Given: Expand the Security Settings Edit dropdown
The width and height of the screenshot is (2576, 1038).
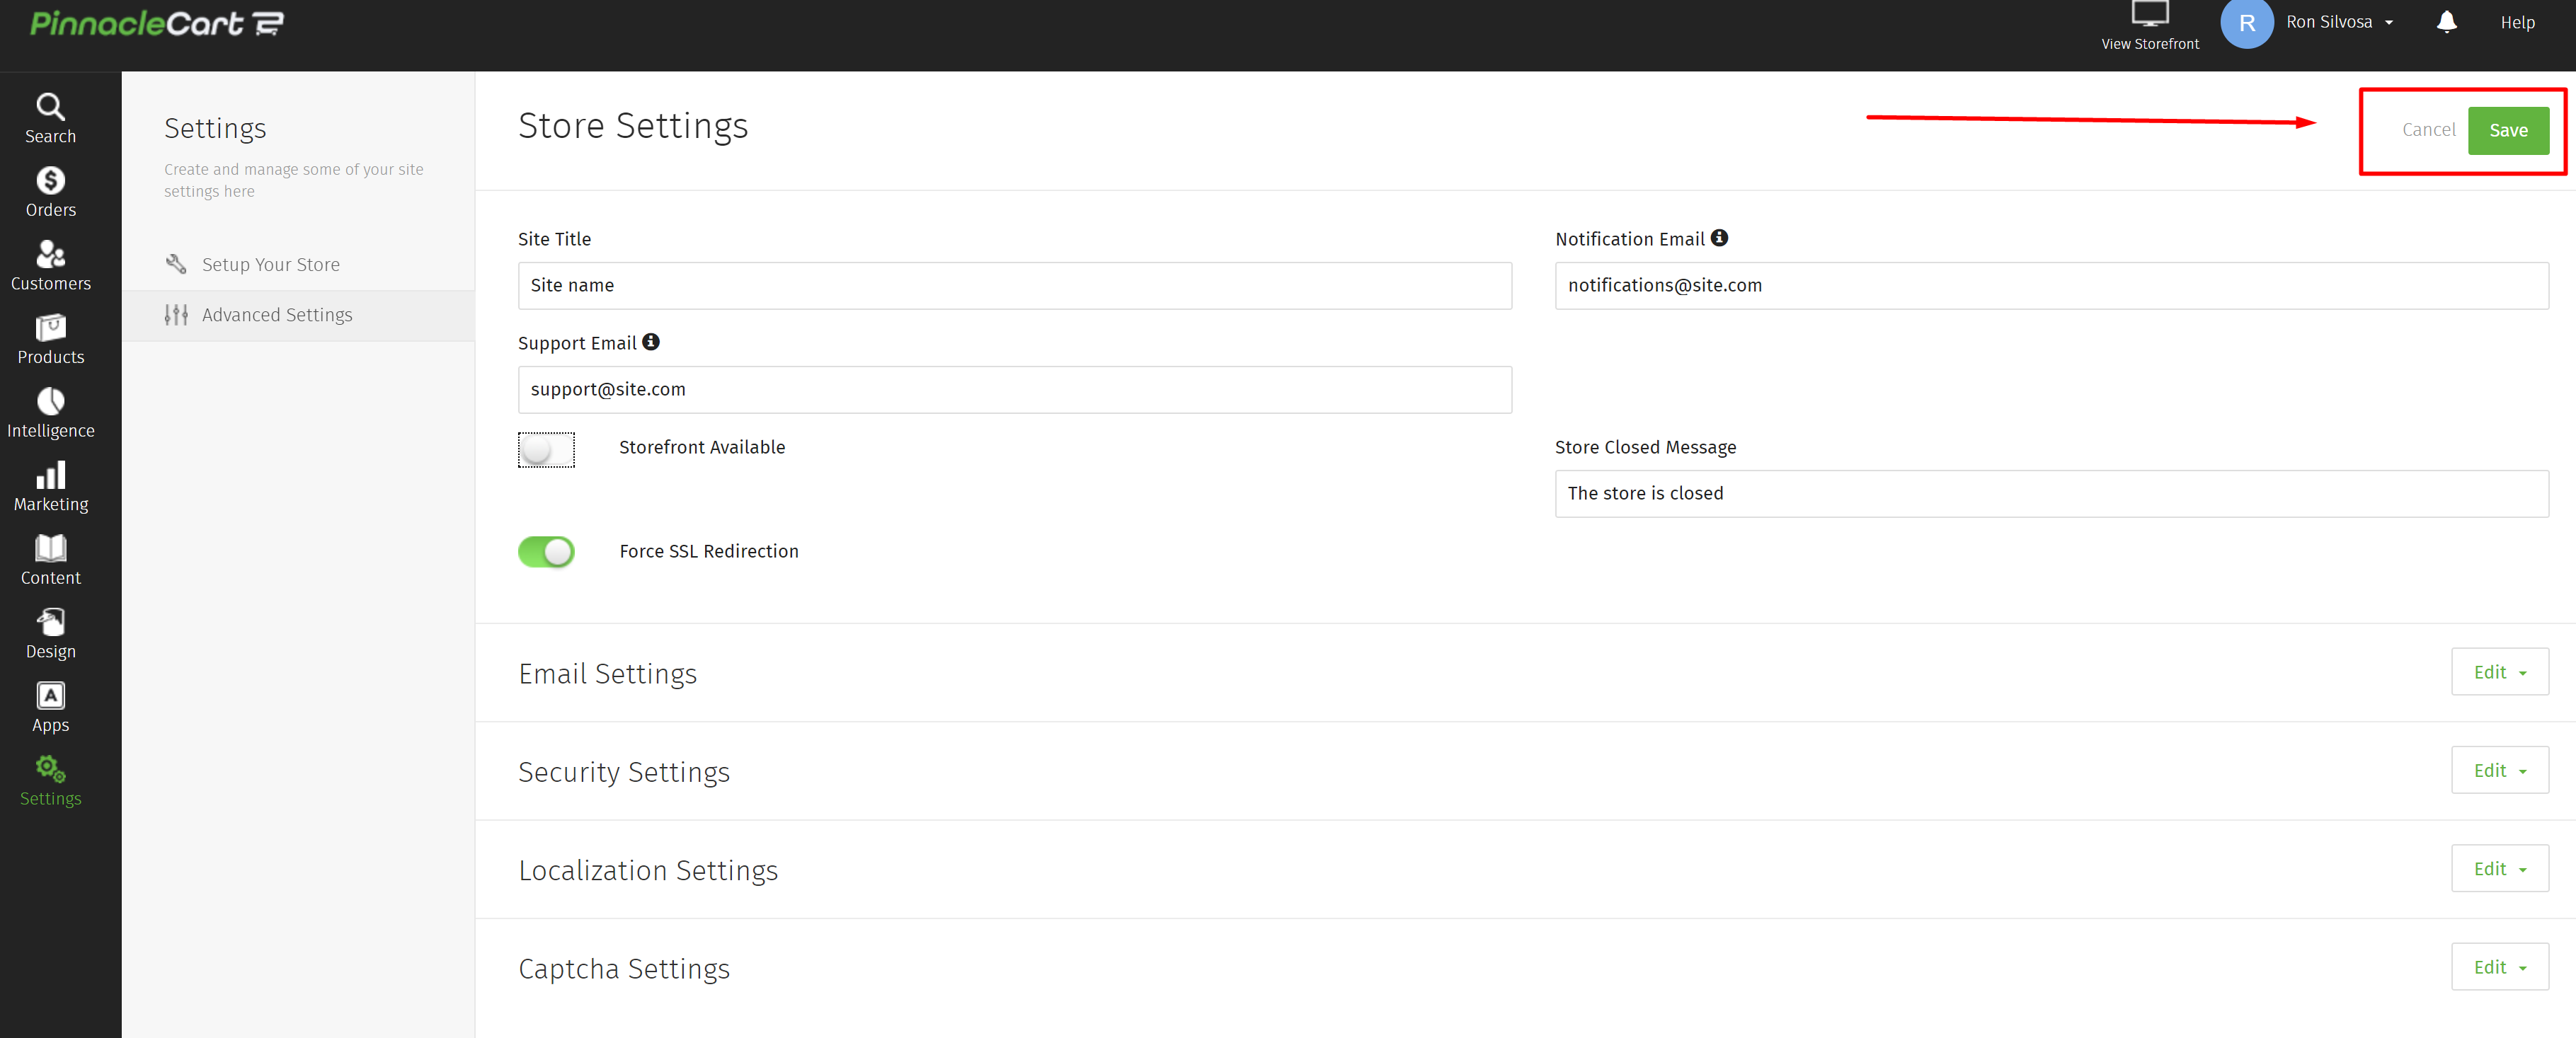Looking at the screenshot, I should coord(2499,770).
